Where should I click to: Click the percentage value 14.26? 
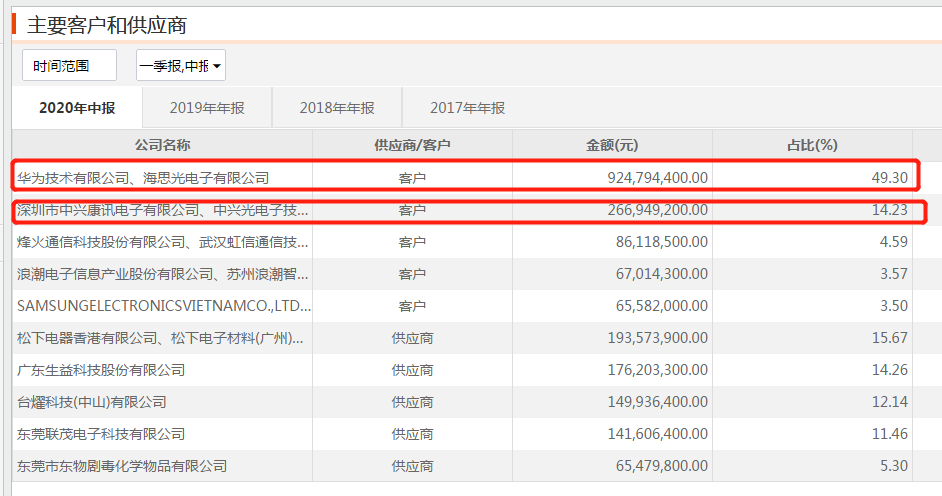890,370
